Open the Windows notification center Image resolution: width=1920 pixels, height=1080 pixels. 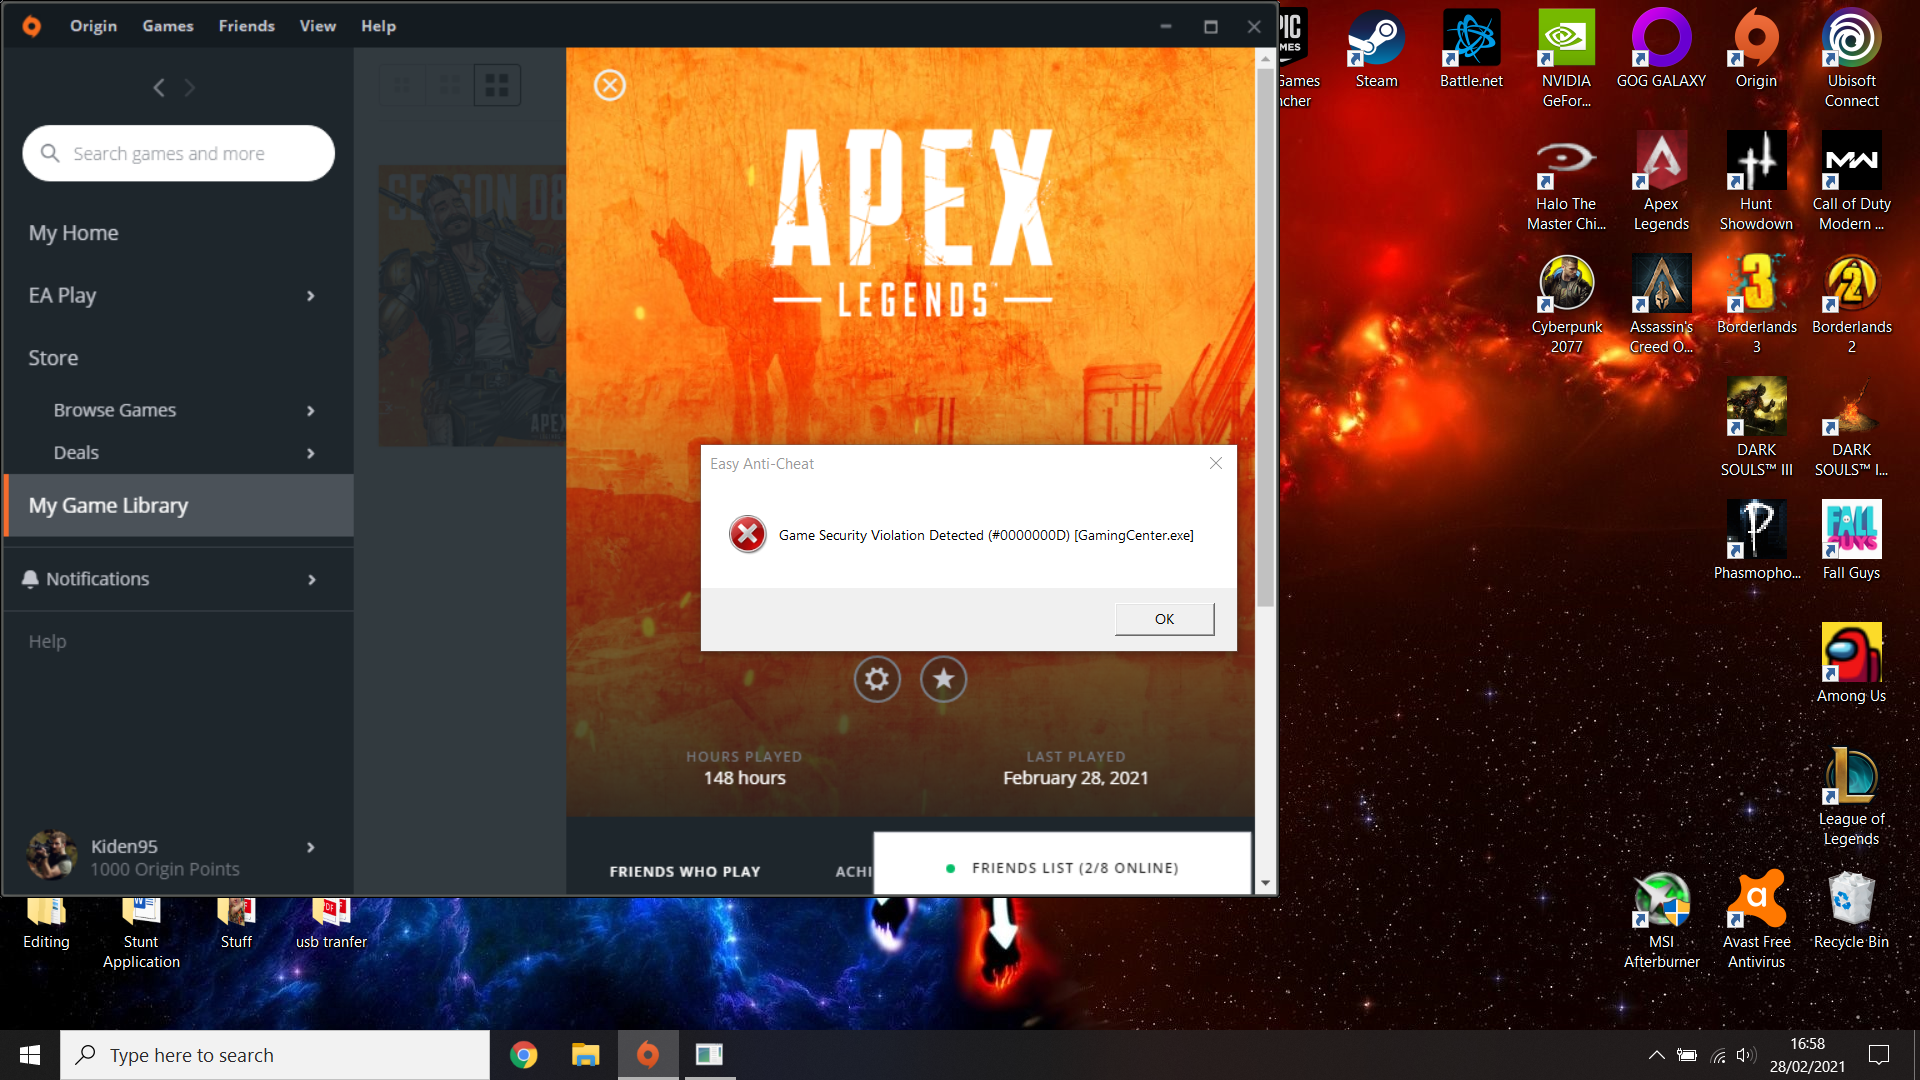click(x=1879, y=1055)
